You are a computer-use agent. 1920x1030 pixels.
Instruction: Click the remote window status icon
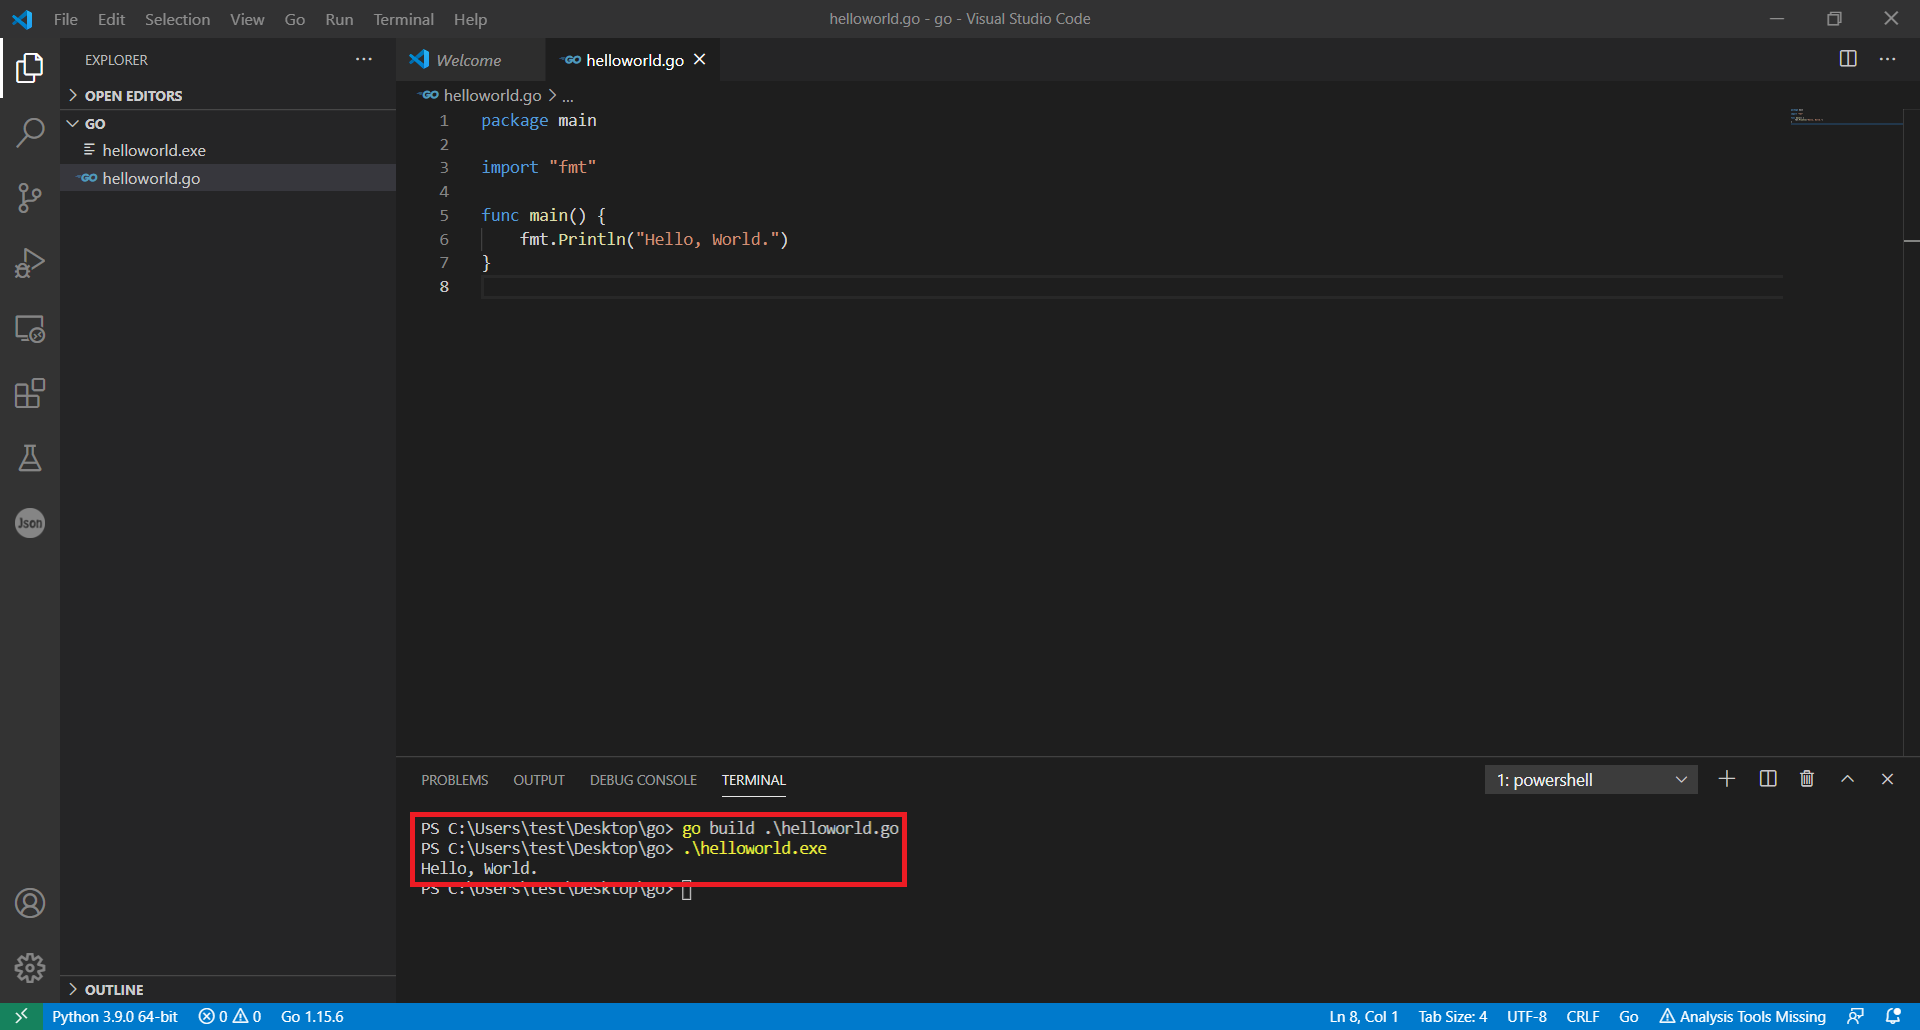pos(21,1016)
